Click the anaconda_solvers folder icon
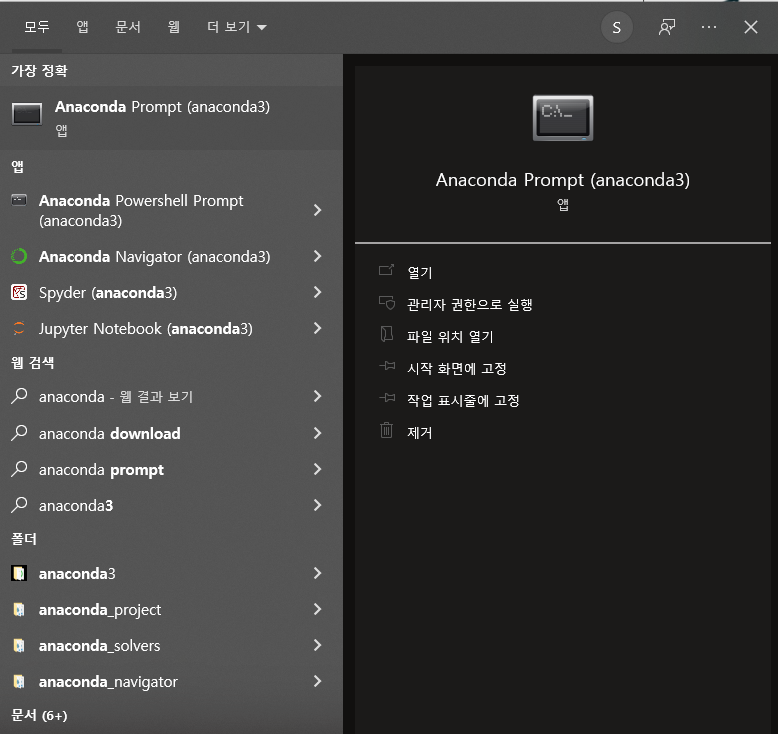778x734 pixels. click(19, 645)
